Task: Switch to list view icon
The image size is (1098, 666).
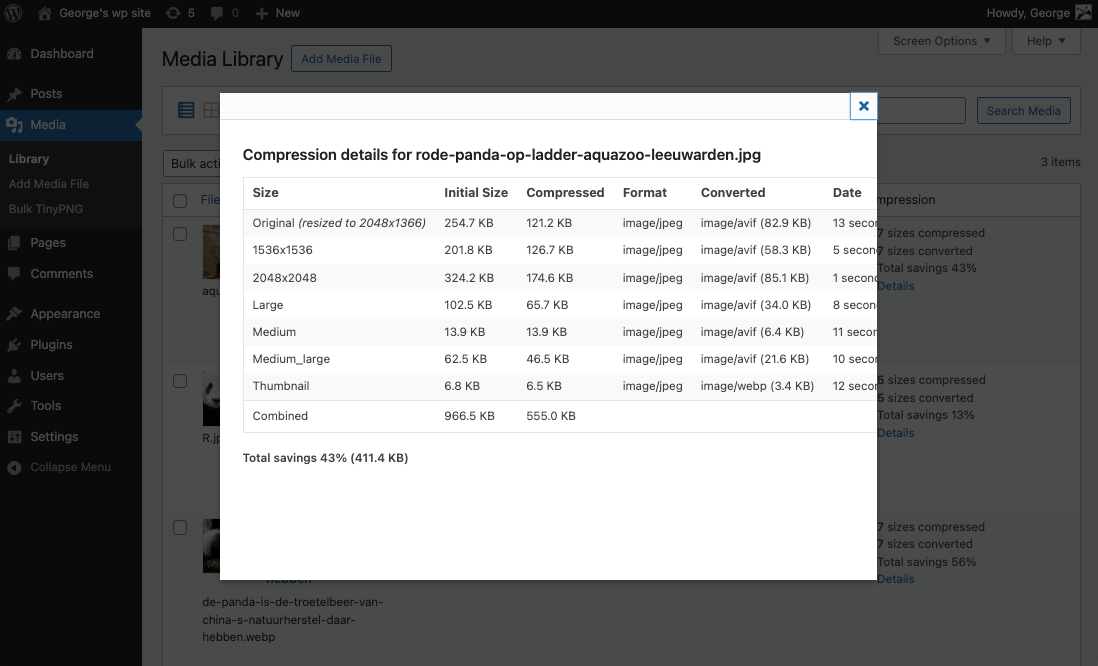Action: 186,110
